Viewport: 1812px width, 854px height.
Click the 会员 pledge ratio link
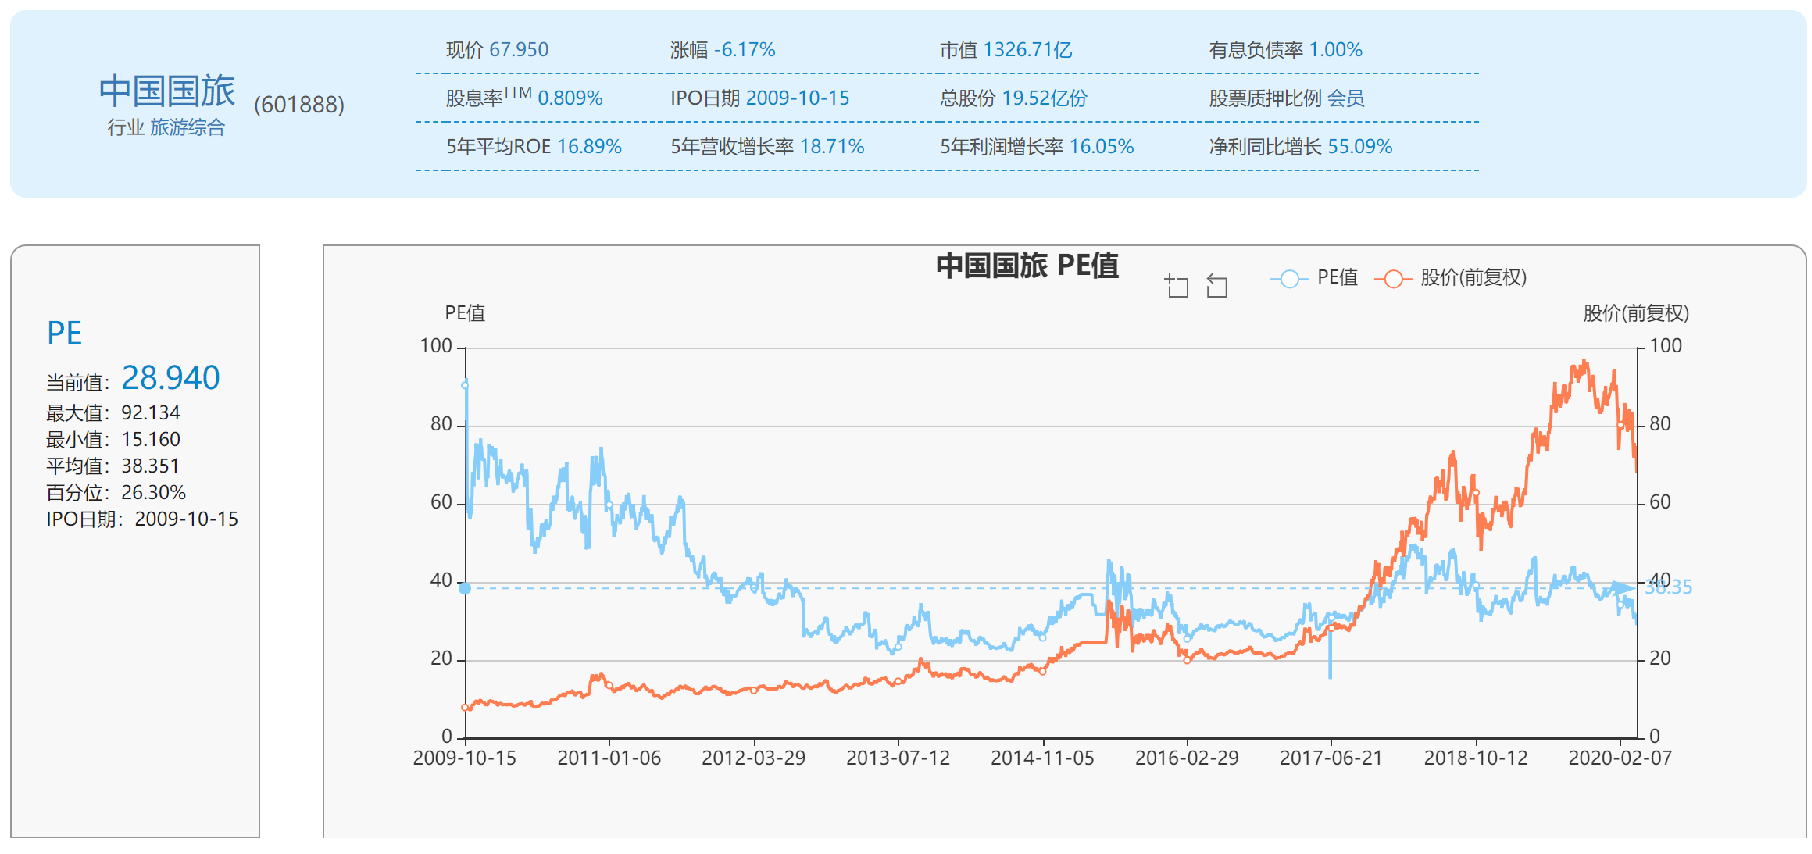pyautogui.click(x=1346, y=98)
